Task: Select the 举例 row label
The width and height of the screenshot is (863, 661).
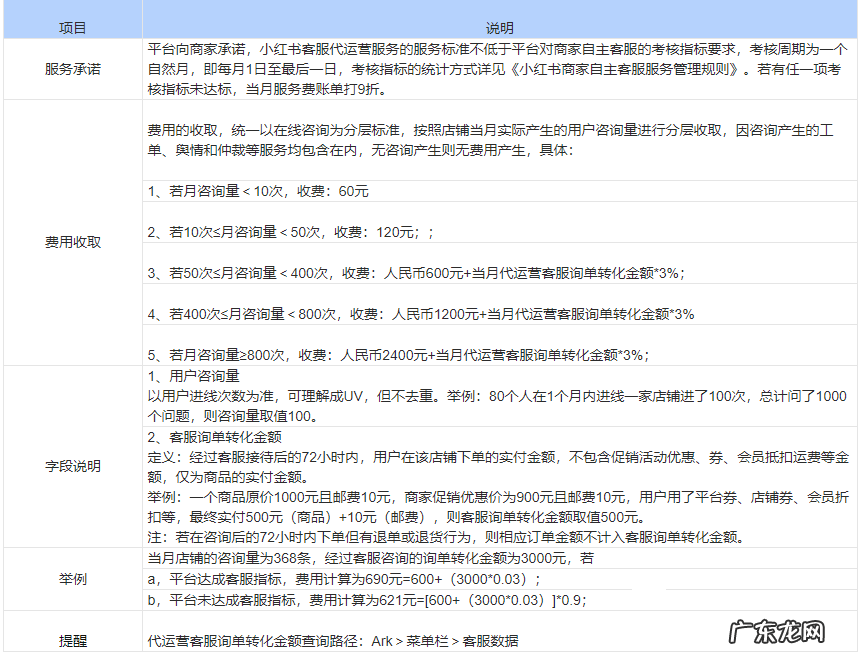Action: point(72,579)
